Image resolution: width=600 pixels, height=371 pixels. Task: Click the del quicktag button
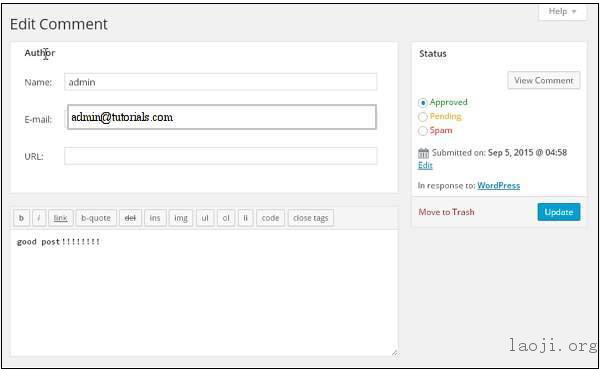pyautogui.click(x=130, y=218)
